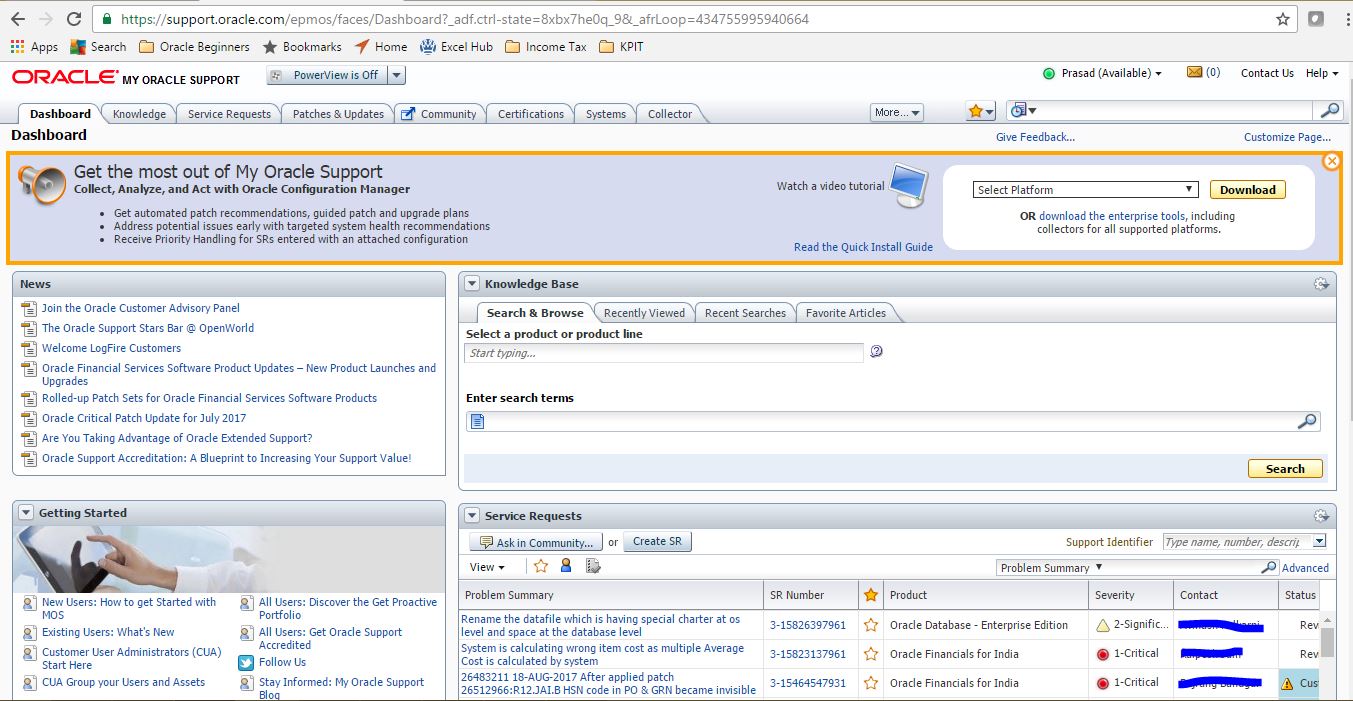Click the person filter icon in SR toolbar

tap(566, 566)
